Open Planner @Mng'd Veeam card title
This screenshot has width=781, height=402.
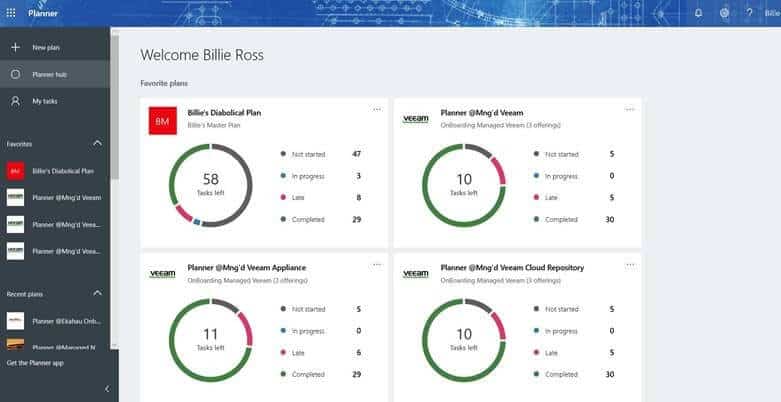pyautogui.click(x=482, y=113)
